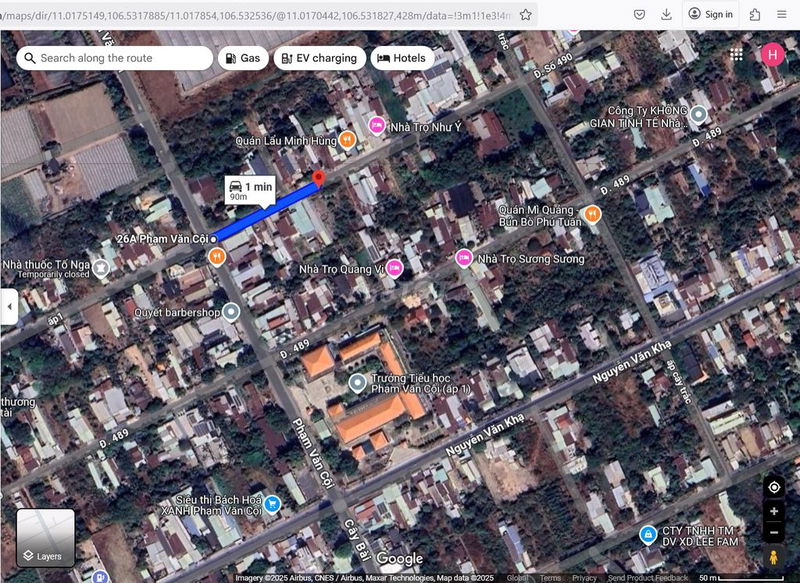Click the Save to Pocket icon
This screenshot has width=800, height=583.
point(639,14)
